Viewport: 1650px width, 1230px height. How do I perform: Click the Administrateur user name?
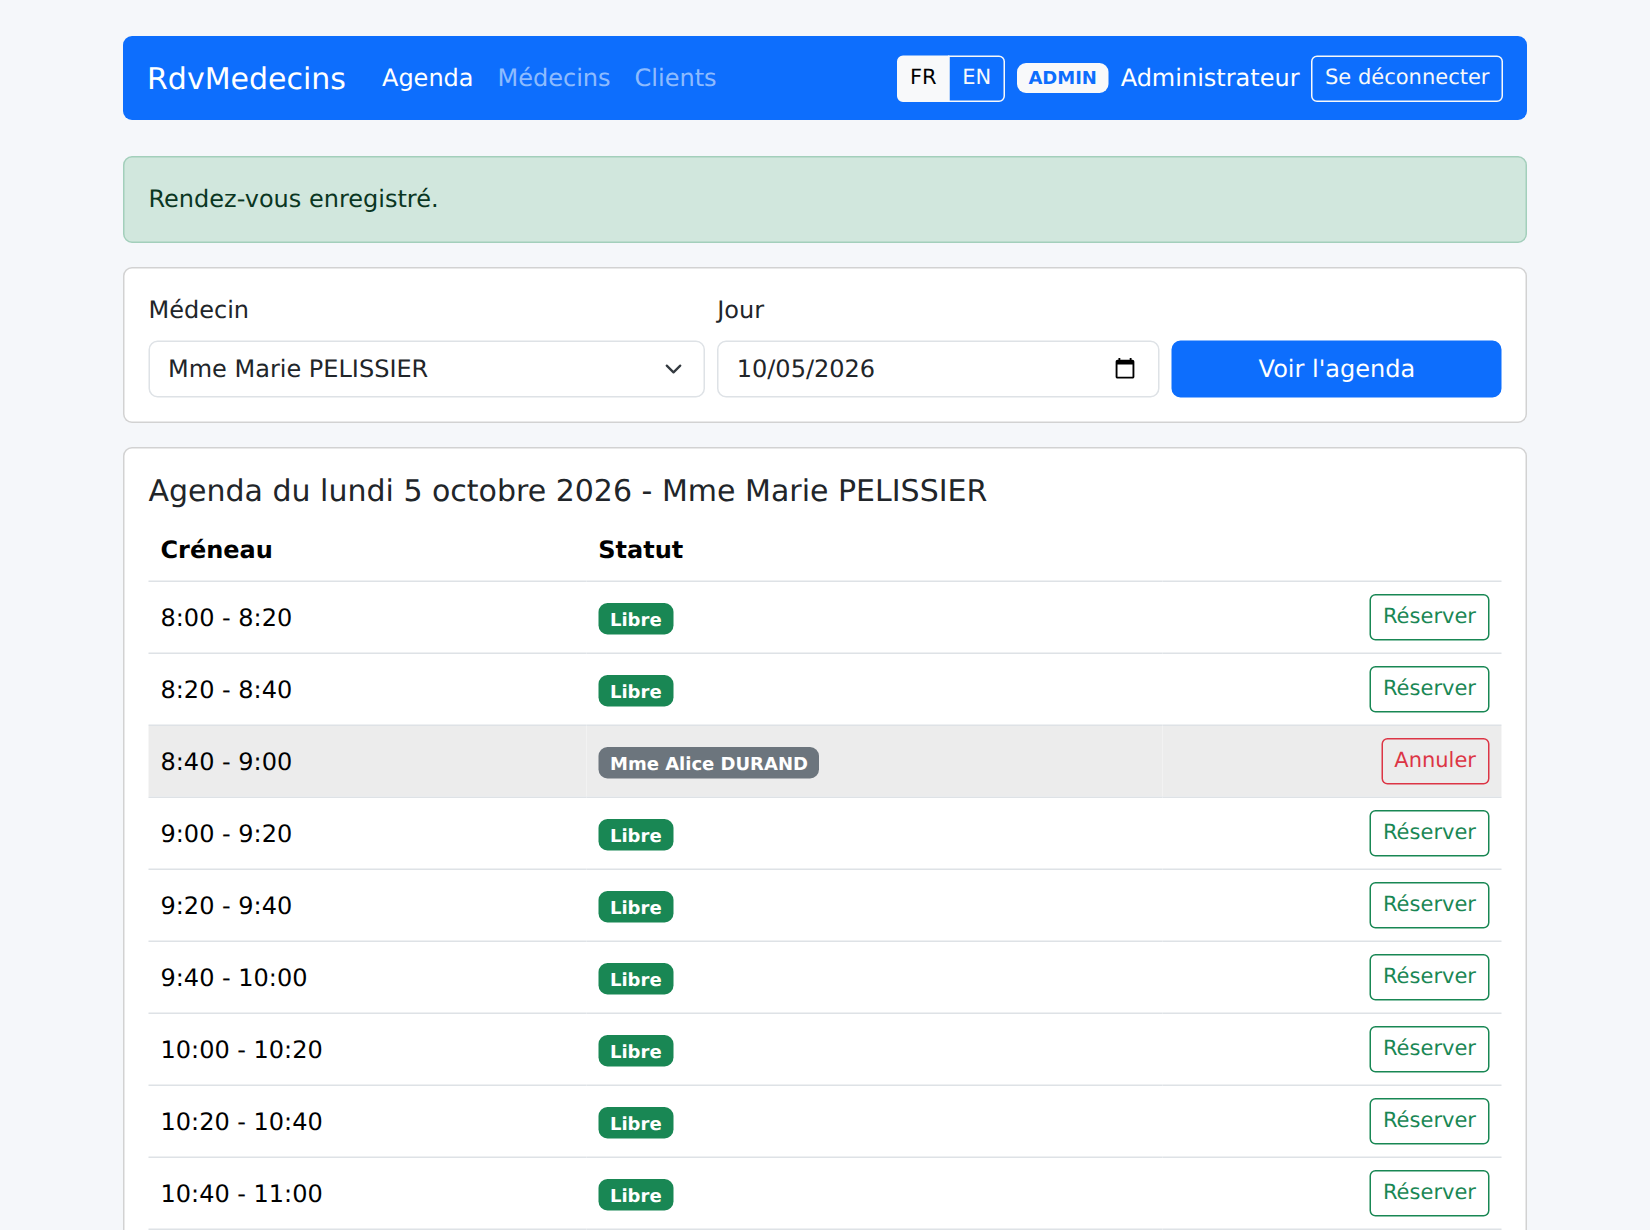1210,78
